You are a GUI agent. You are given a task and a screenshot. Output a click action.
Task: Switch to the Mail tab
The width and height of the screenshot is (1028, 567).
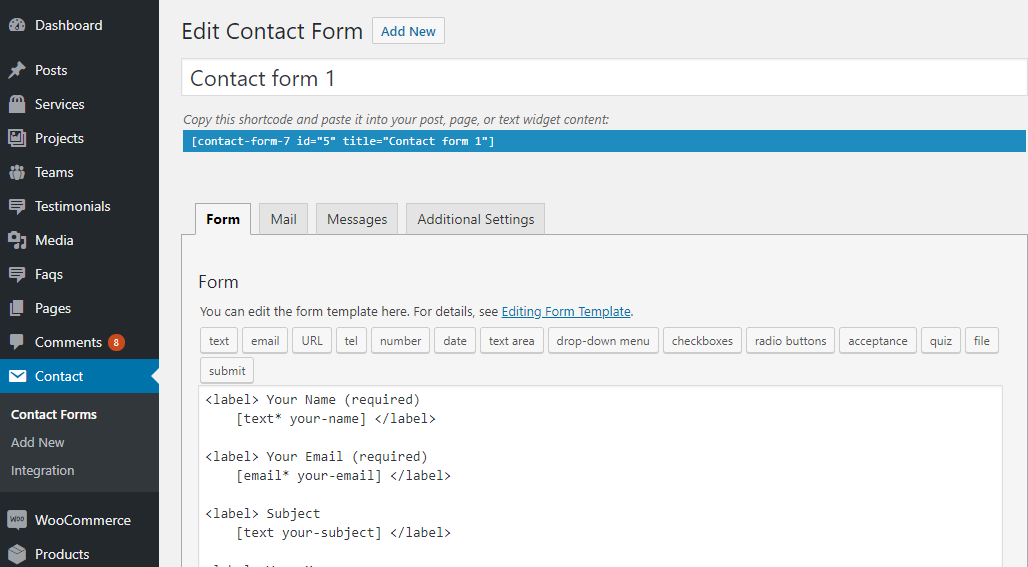(x=283, y=219)
